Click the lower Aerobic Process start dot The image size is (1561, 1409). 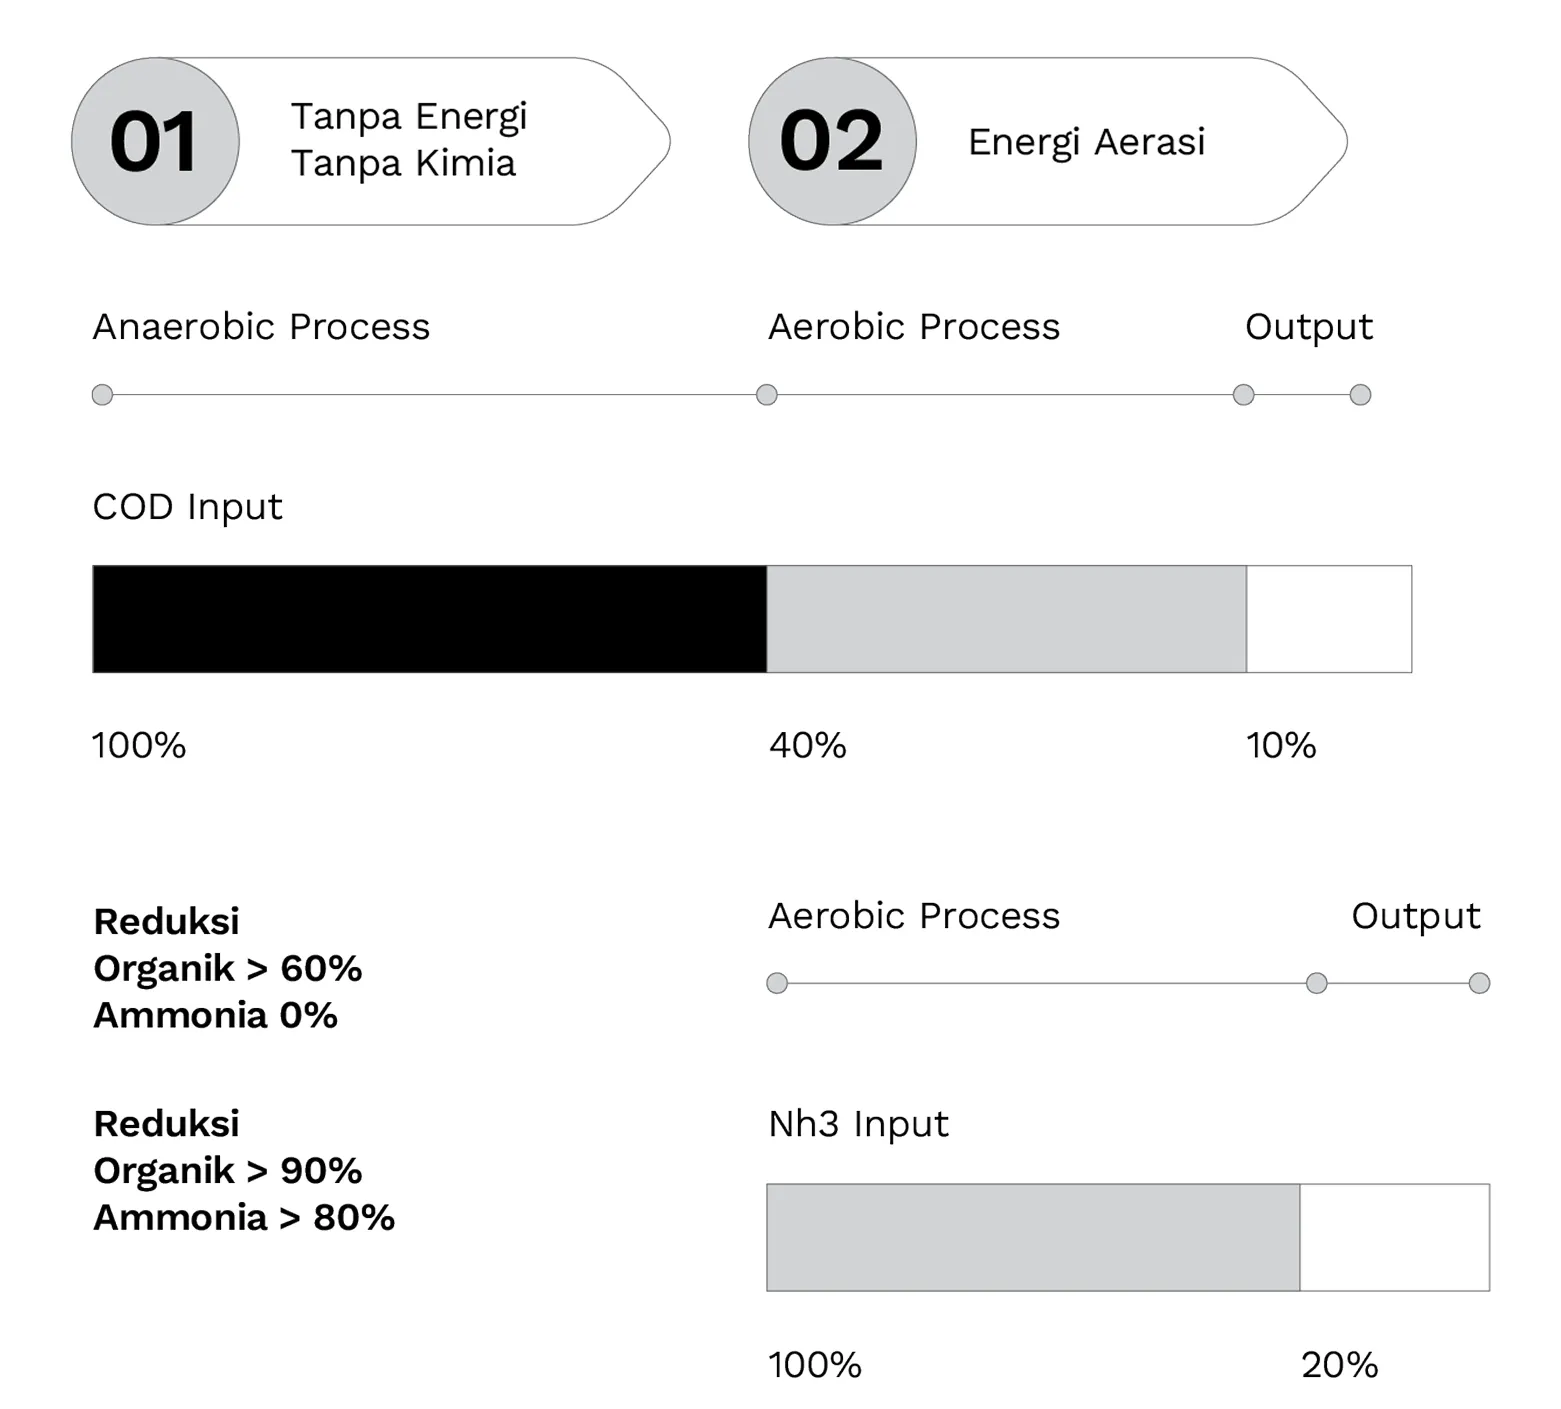tap(777, 983)
